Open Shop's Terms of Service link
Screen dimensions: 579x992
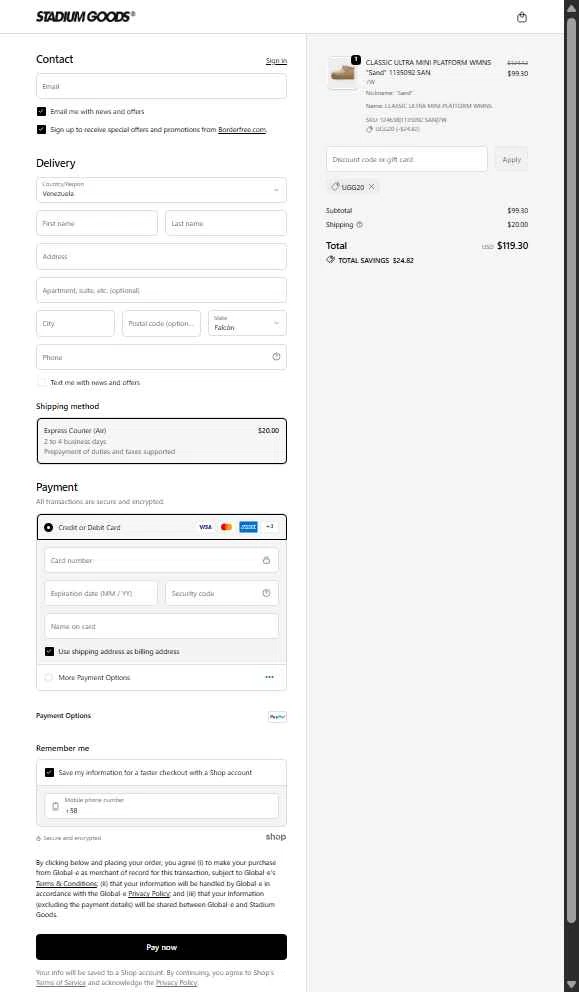coord(61,983)
